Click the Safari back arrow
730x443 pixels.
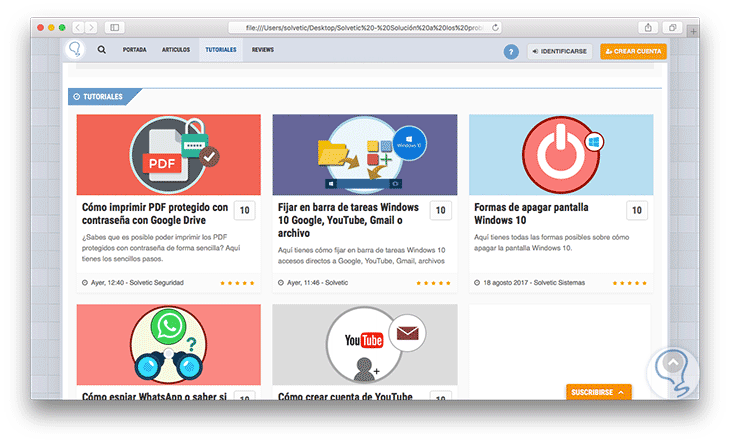click(x=78, y=27)
